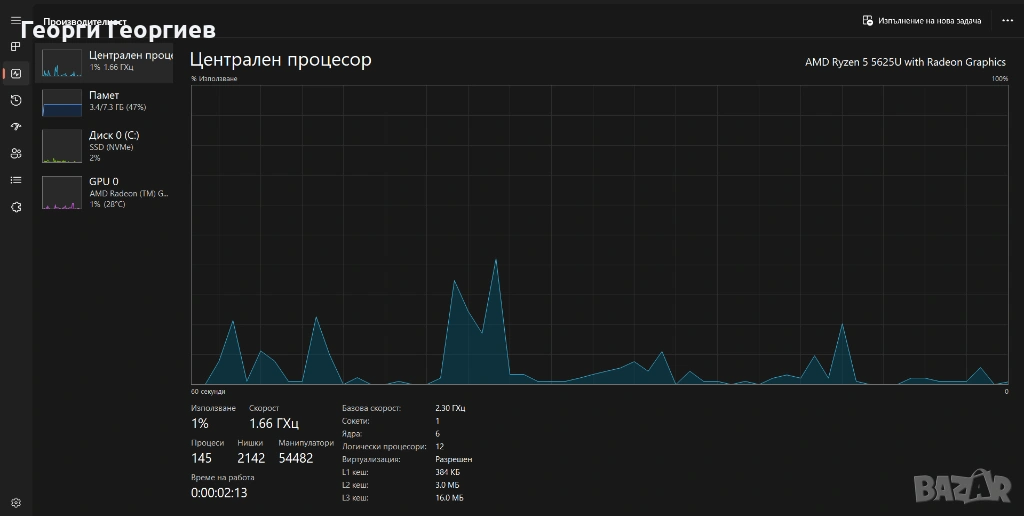Select 'Централен процесор' in resource list
The width and height of the screenshot is (1024, 516).
tap(128, 60)
